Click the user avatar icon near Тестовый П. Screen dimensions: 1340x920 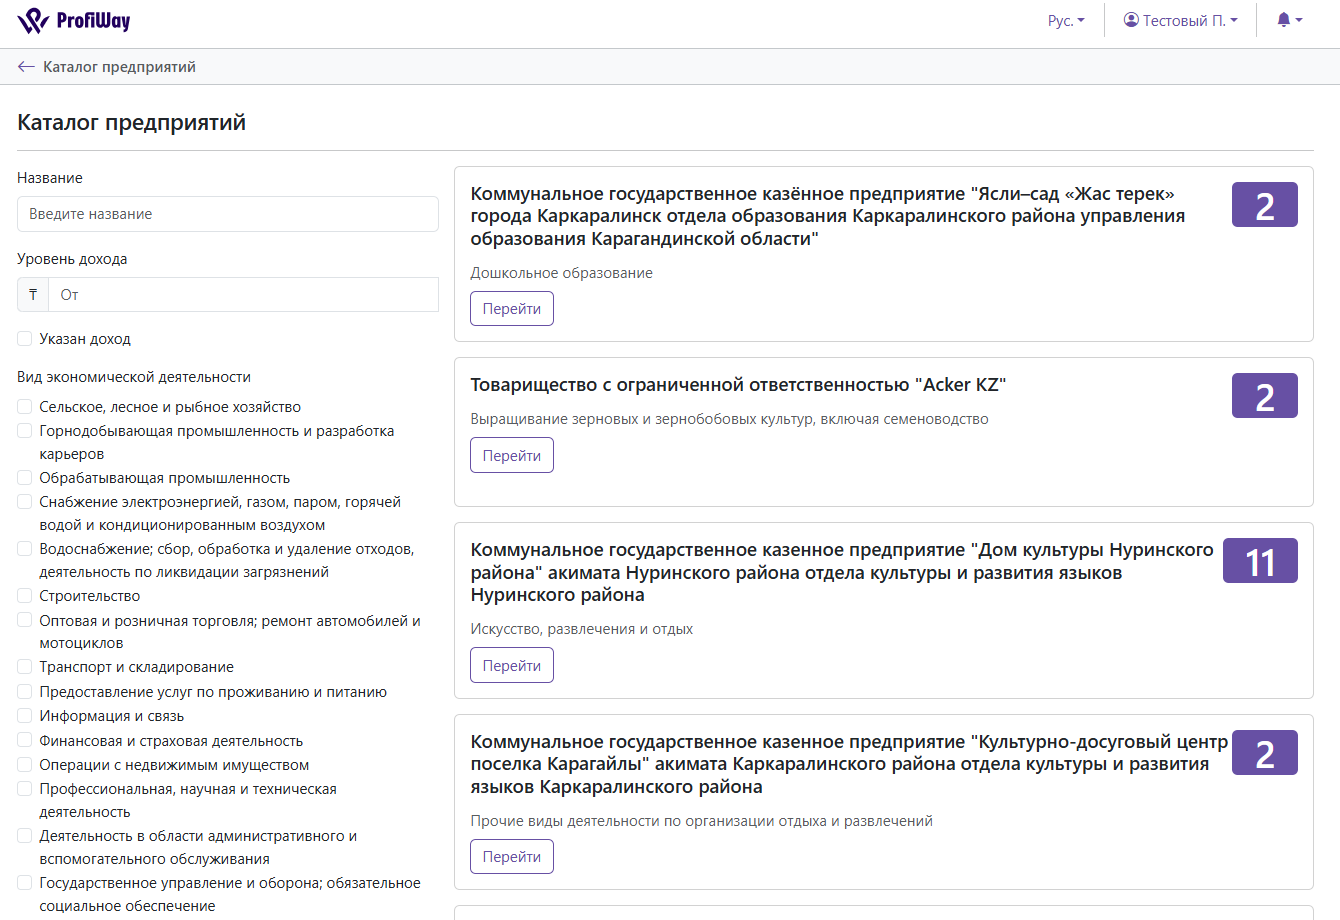click(x=1131, y=20)
